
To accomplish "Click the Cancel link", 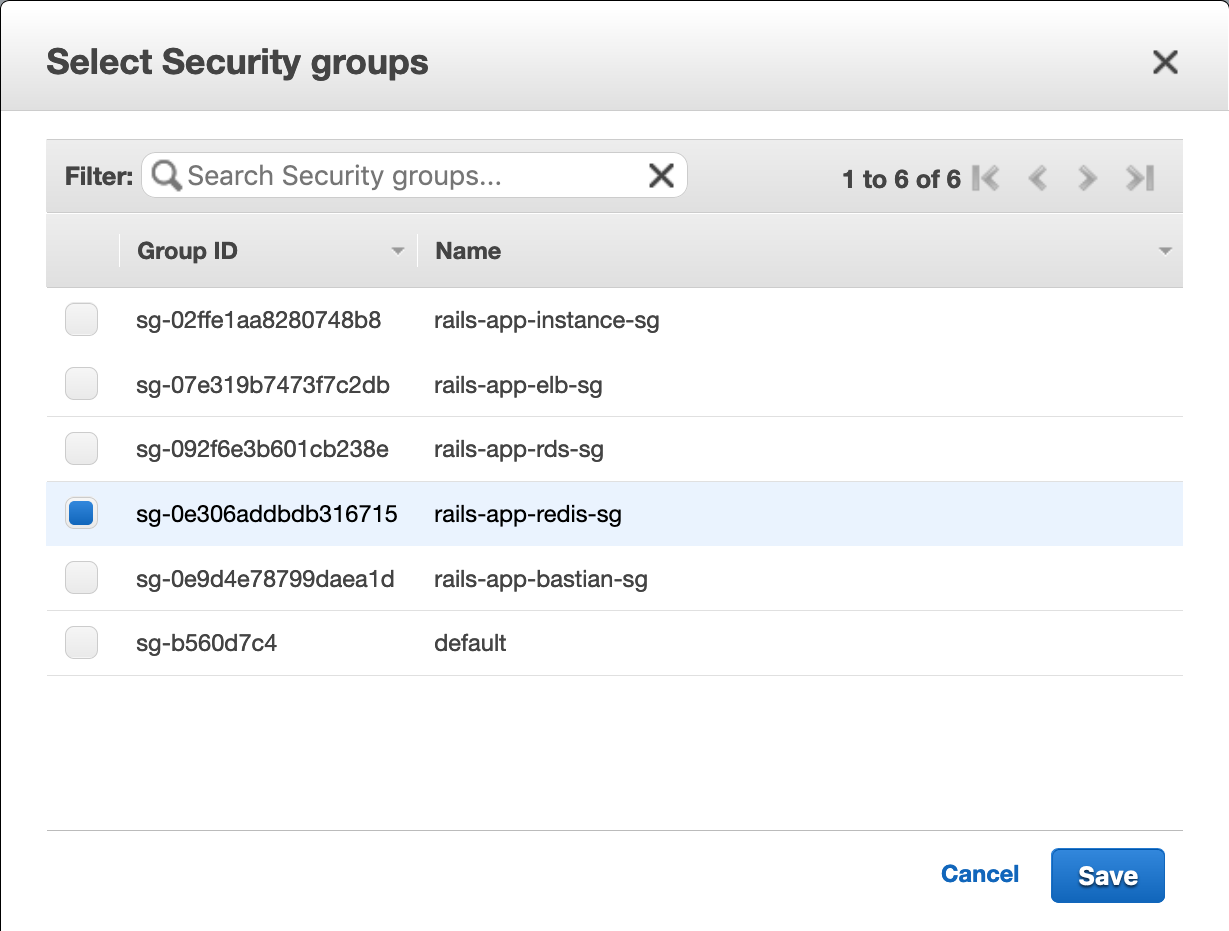I will pyautogui.click(x=979, y=873).
